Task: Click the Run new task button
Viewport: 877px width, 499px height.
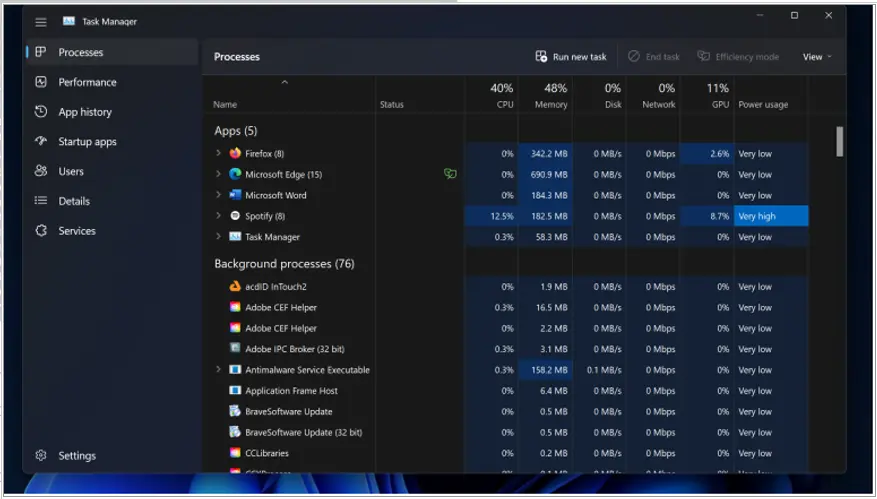Action: point(571,57)
